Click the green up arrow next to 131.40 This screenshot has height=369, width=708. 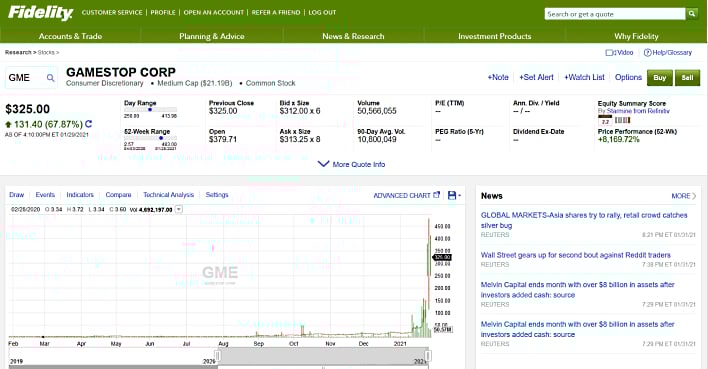coord(9,124)
